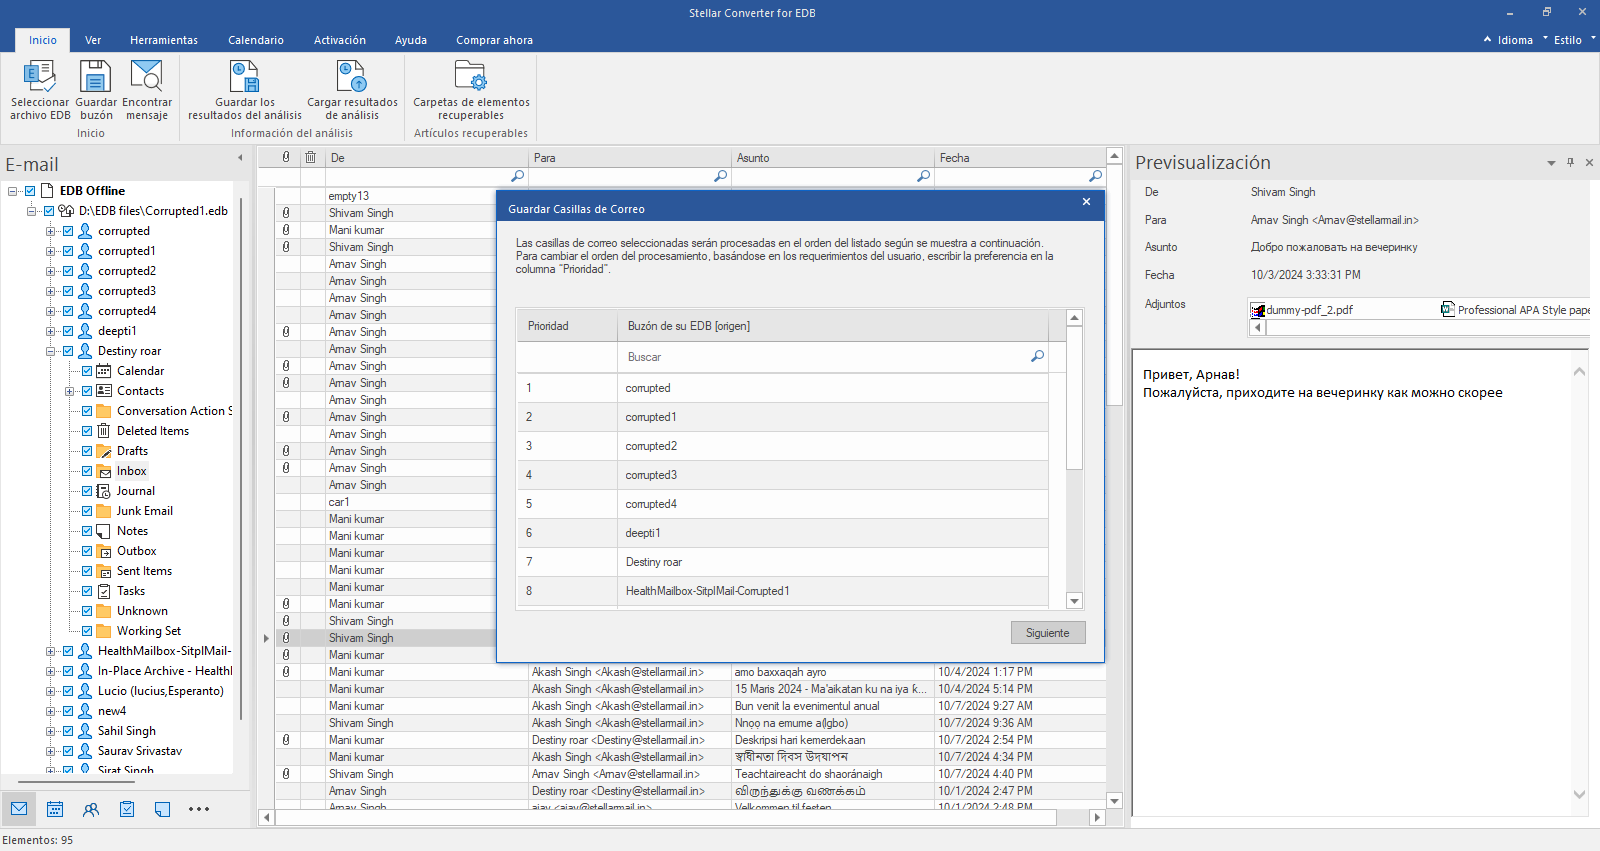1600x851 pixels.
Task: Open the Idioma dropdown
Action: coord(1515,40)
